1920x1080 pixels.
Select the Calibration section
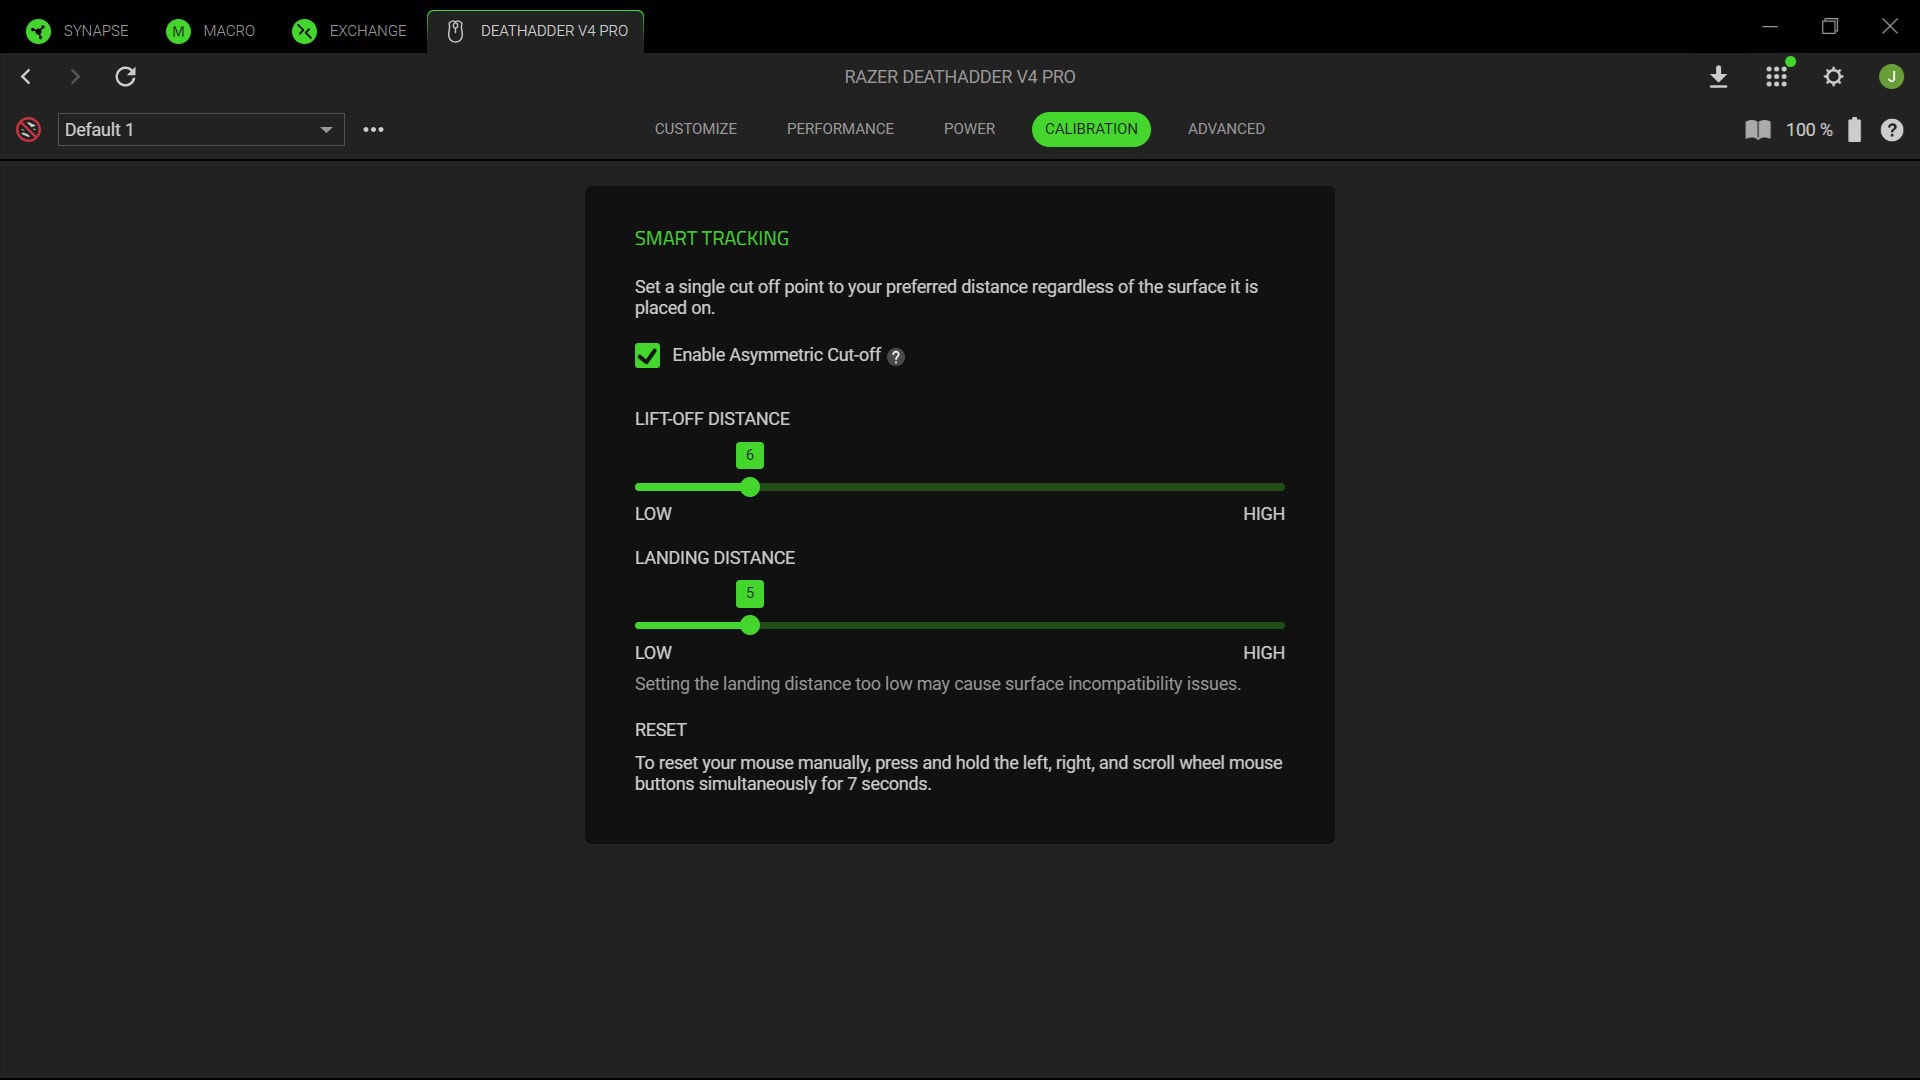pyautogui.click(x=1091, y=129)
